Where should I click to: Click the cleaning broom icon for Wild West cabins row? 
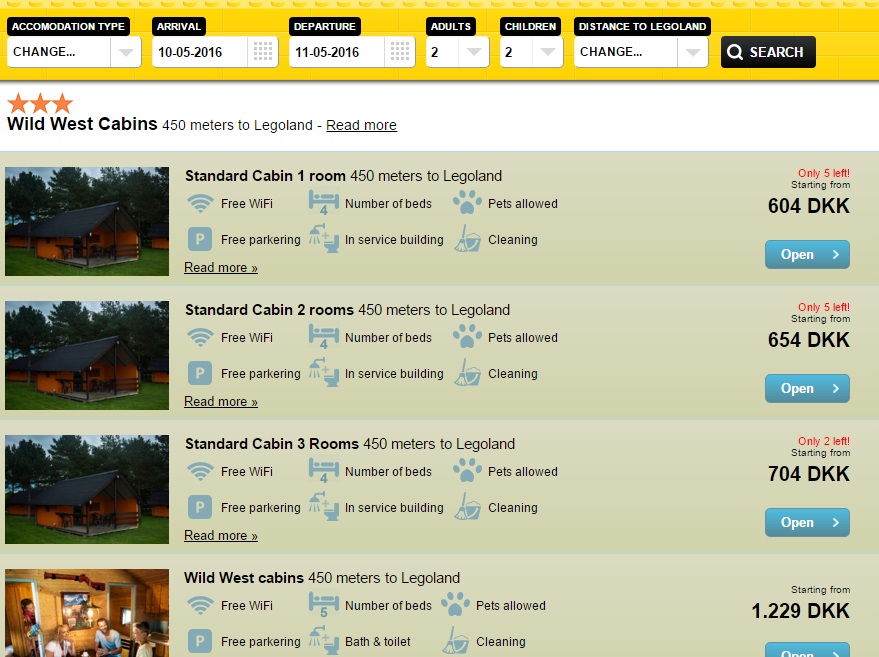click(455, 641)
